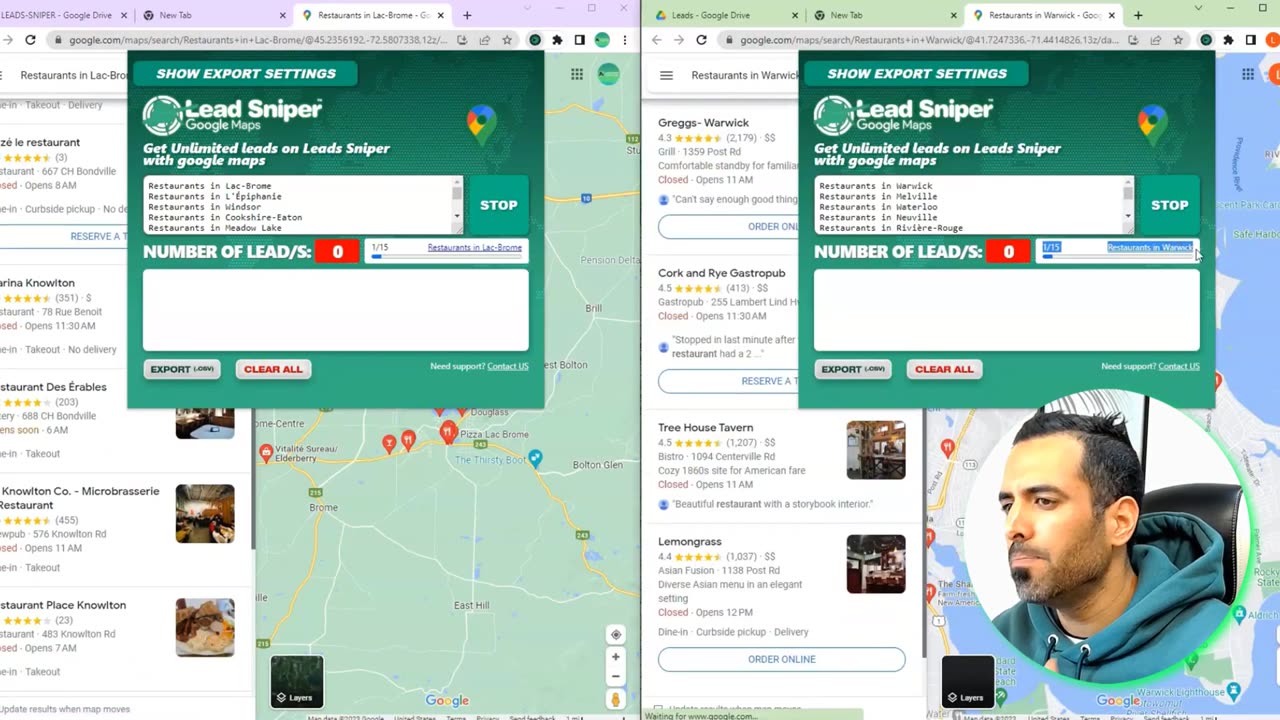The image size is (1280, 720).
Task: Show Export Settings in left Lead Sniper
Action: (245, 73)
